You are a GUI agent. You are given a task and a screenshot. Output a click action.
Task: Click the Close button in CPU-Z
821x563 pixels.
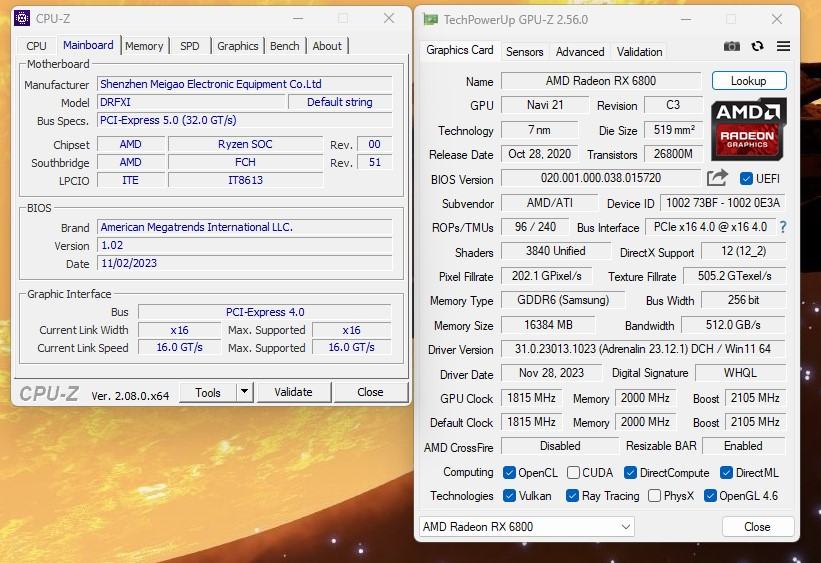370,392
